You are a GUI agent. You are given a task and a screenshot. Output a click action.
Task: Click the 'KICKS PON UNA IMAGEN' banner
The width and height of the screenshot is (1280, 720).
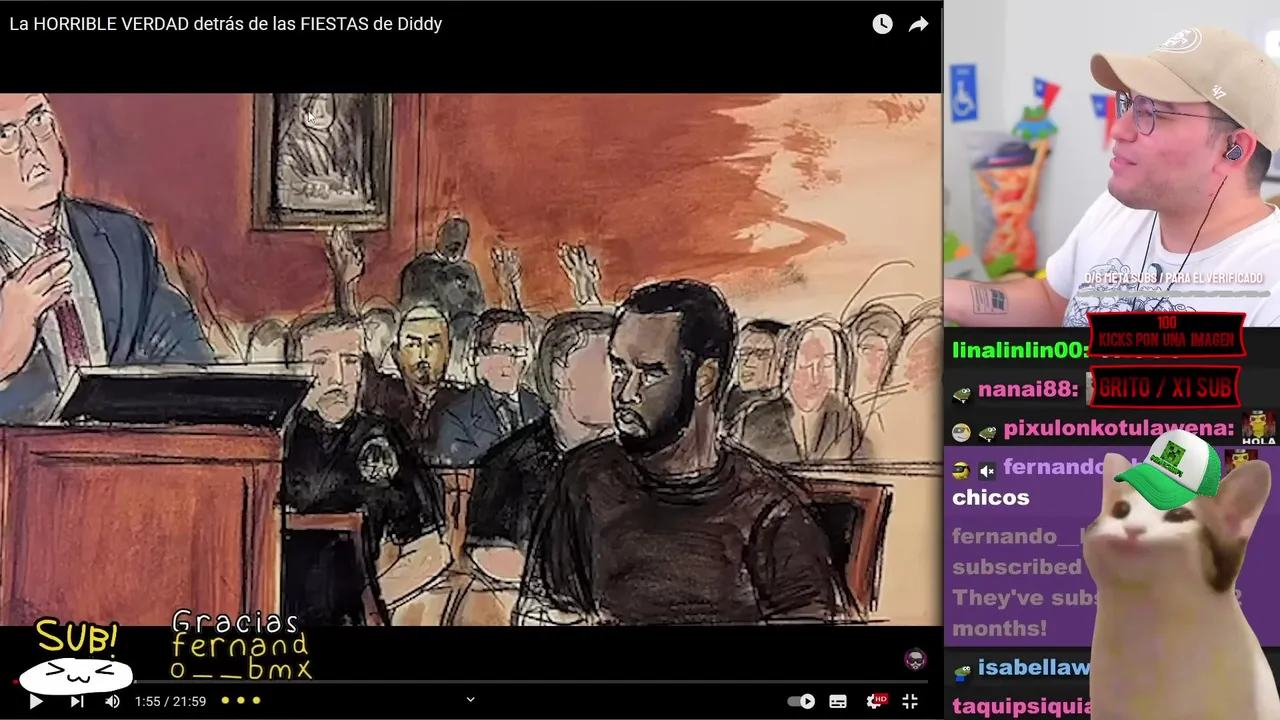pyautogui.click(x=1166, y=333)
